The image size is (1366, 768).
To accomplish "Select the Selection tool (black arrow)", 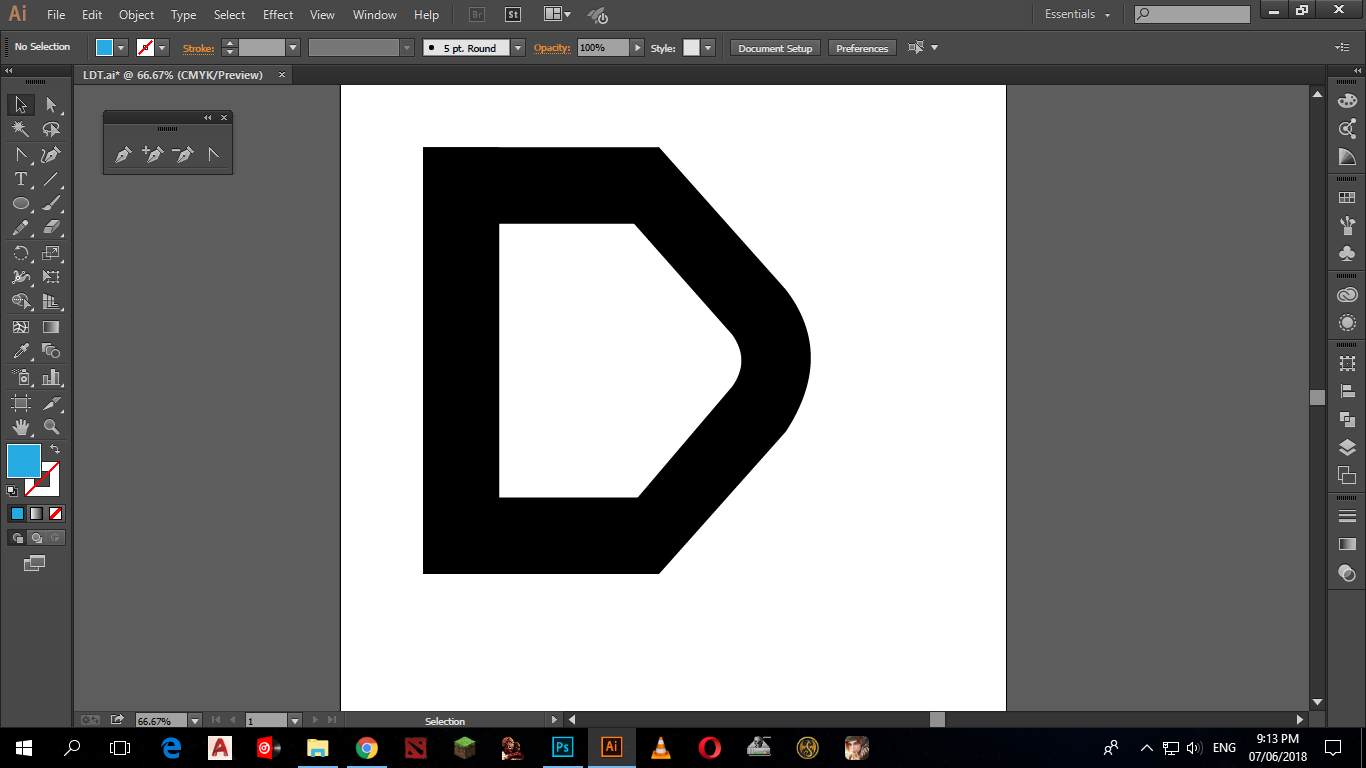I will (21, 105).
